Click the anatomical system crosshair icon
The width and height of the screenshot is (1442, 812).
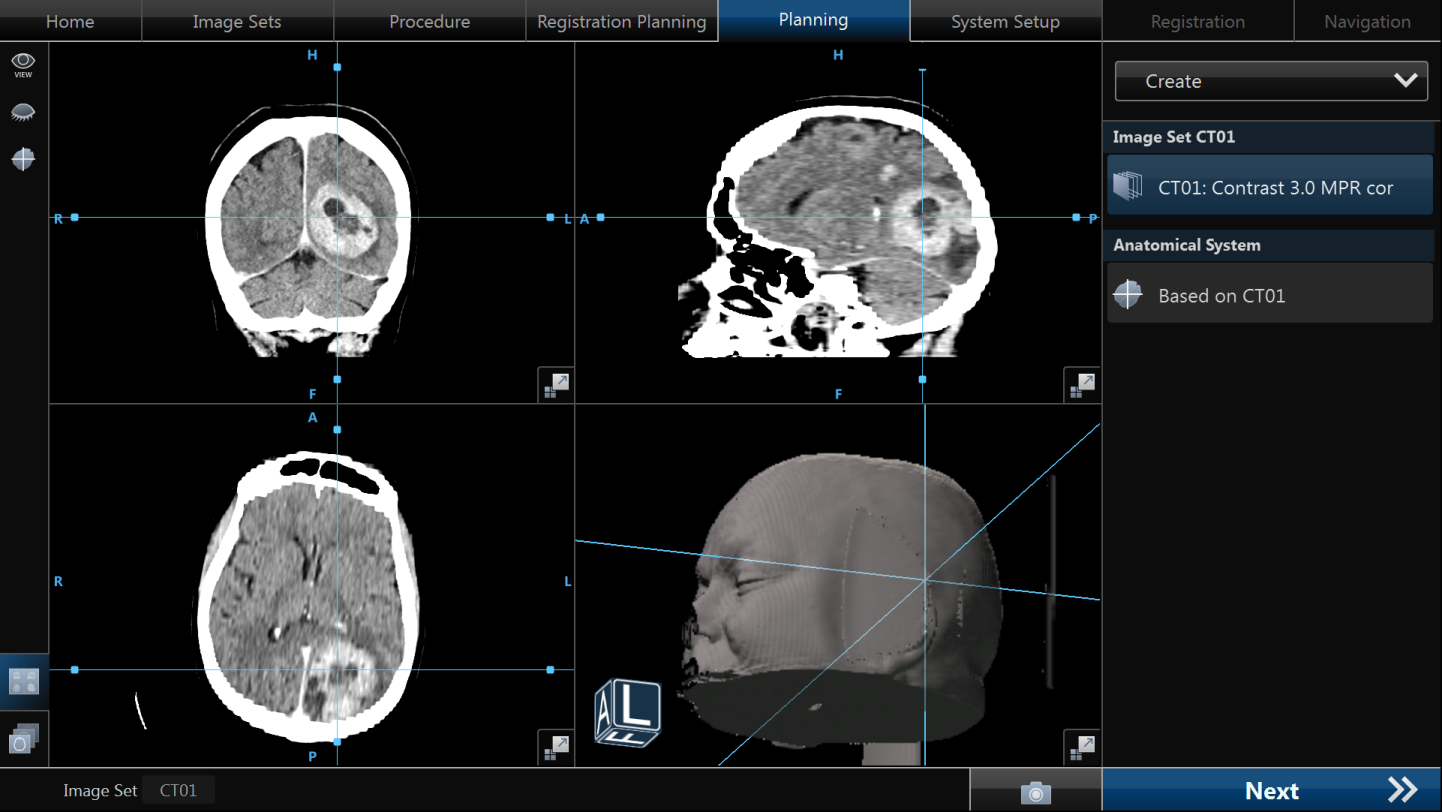click(x=1128, y=295)
